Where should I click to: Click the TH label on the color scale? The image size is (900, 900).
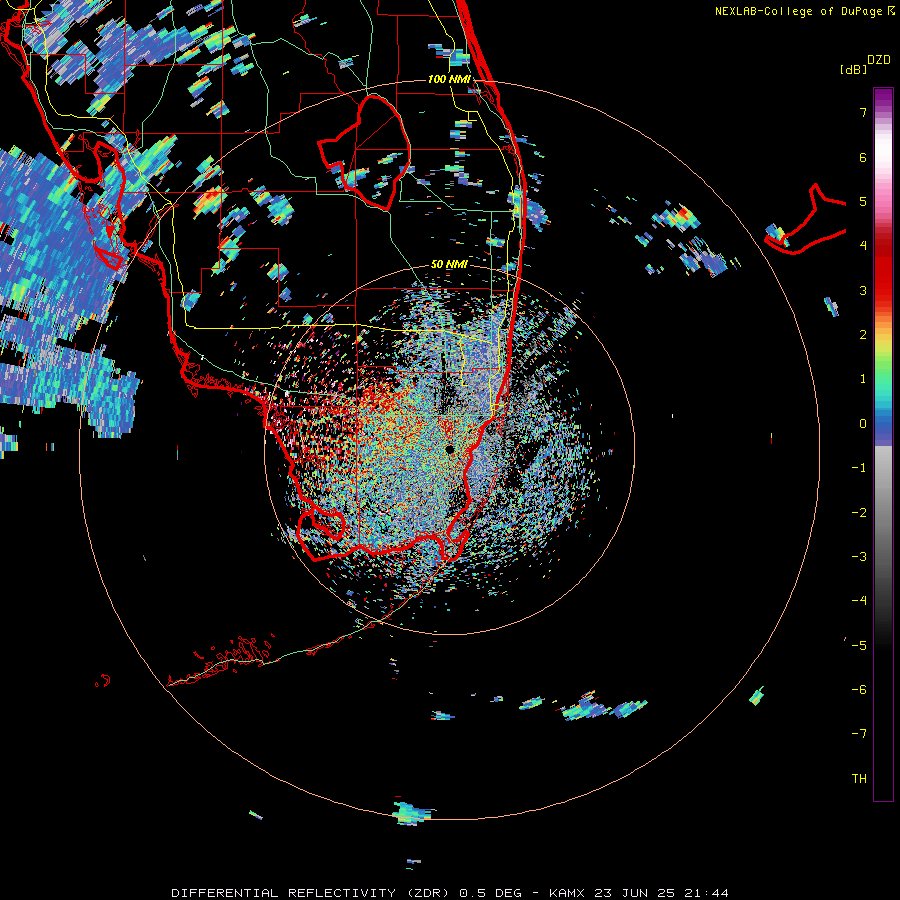point(859,779)
